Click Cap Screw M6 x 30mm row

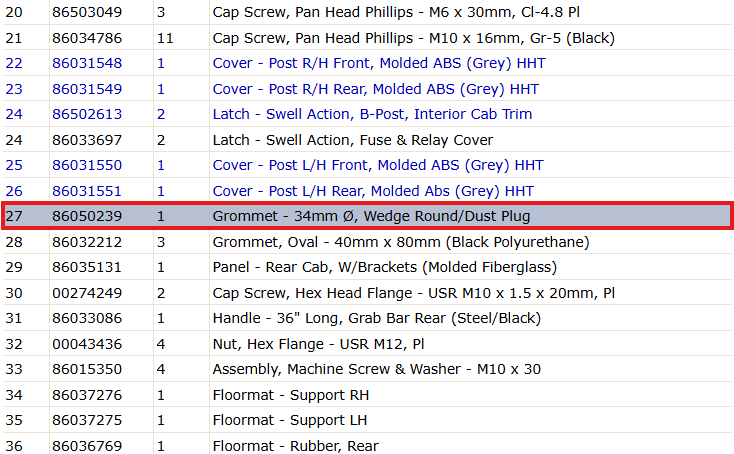pyautogui.click(x=367, y=12)
